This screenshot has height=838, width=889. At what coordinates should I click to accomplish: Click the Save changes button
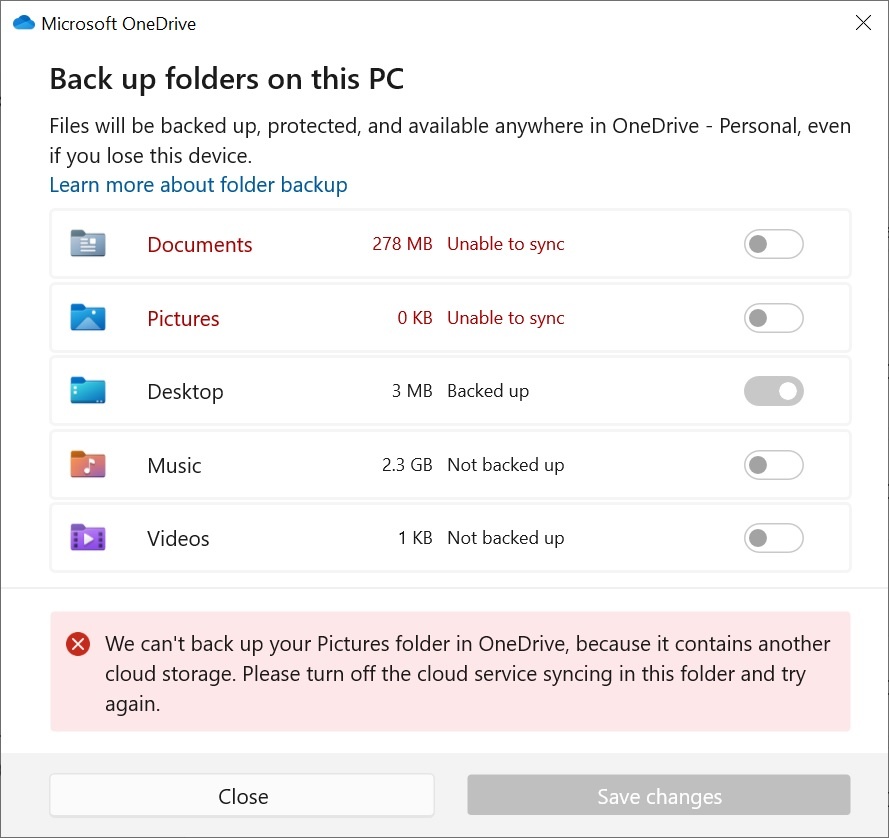tap(659, 797)
